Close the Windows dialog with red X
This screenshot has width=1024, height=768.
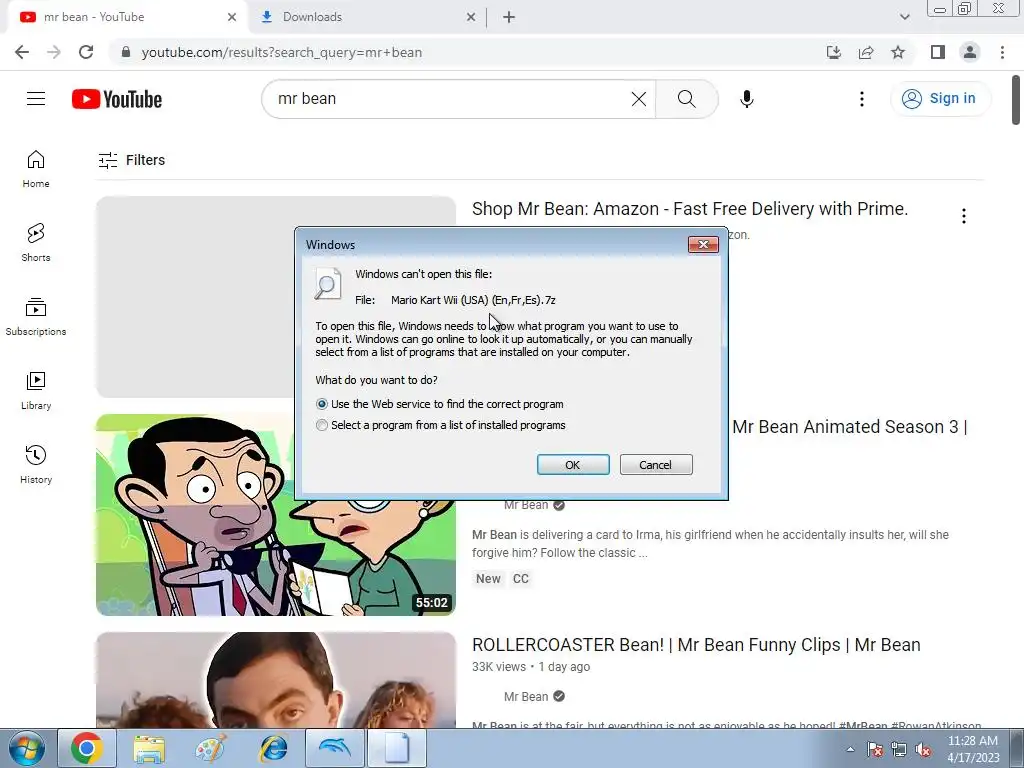pyautogui.click(x=703, y=244)
